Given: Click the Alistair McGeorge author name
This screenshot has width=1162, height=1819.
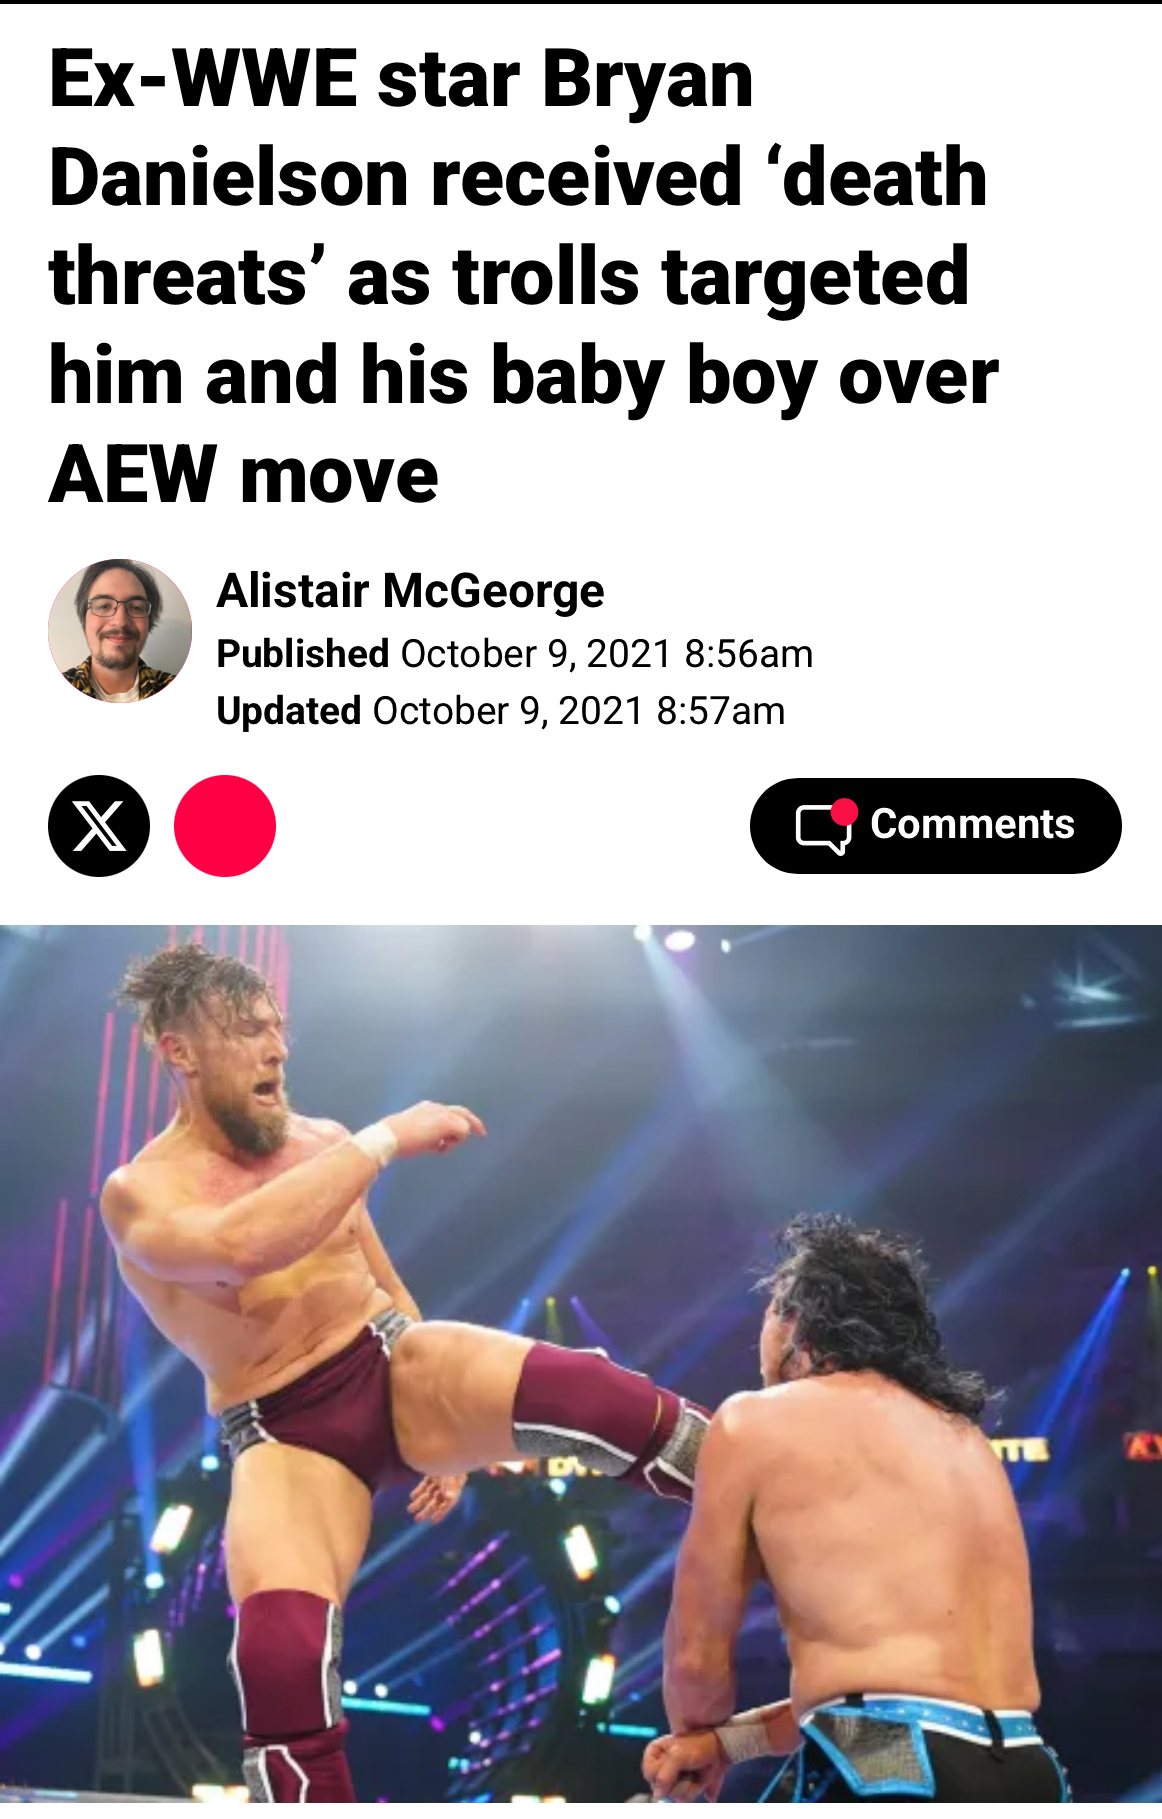Looking at the screenshot, I should (411, 591).
